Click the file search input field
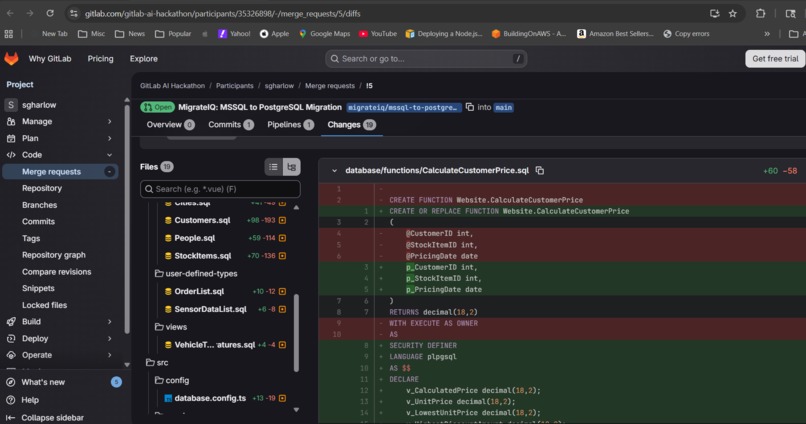The width and height of the screenshot is (806, 424). (x=220, y=189)
